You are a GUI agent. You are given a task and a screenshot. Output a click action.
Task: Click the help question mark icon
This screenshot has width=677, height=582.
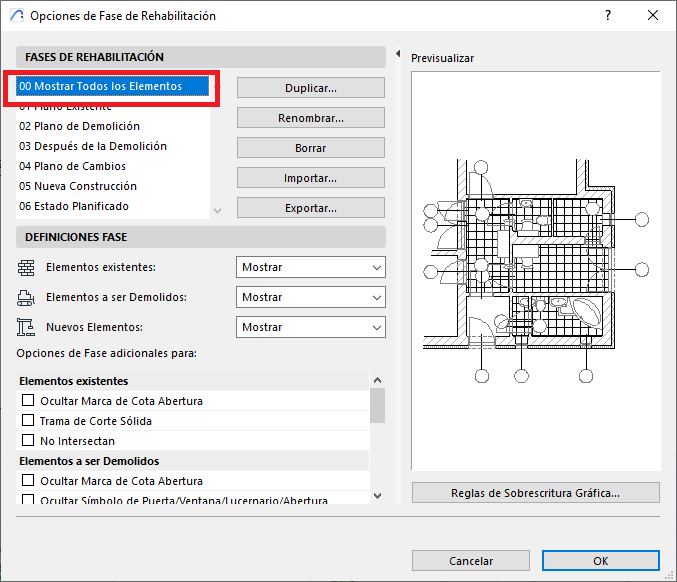[x=606, y=16]
